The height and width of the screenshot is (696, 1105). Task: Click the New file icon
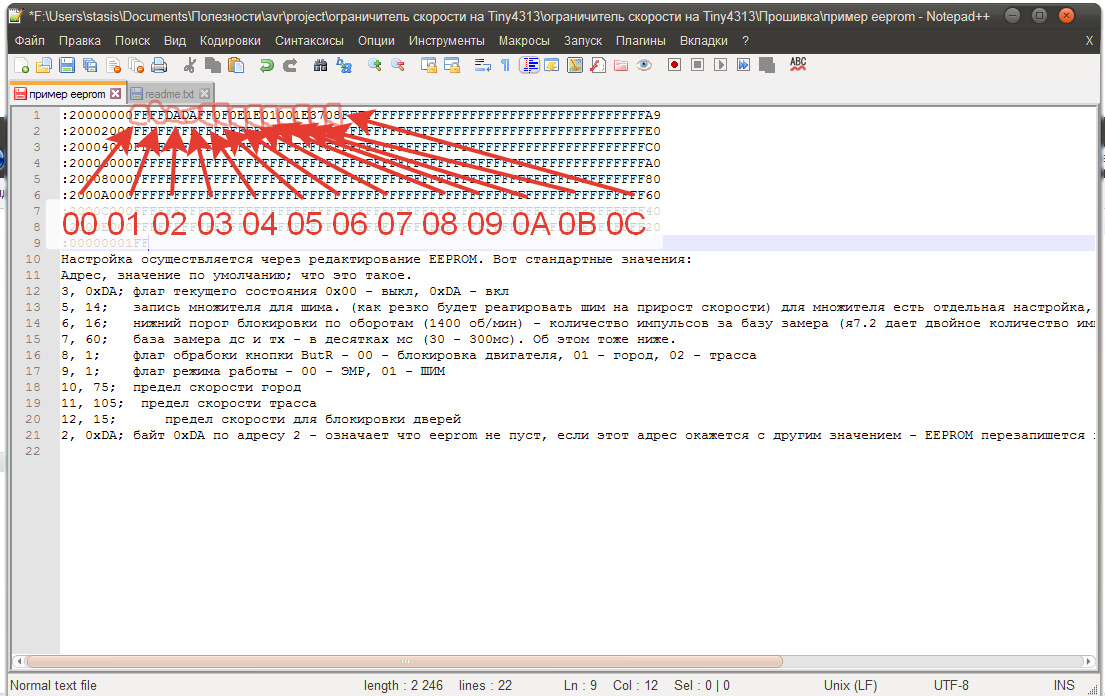click(x=22, y=65)
